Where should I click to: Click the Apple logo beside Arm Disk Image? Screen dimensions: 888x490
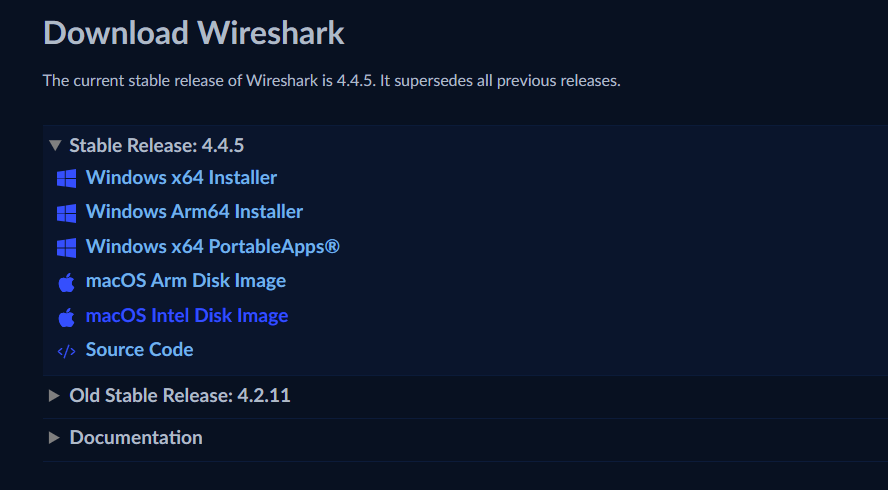tap(67, 282)
